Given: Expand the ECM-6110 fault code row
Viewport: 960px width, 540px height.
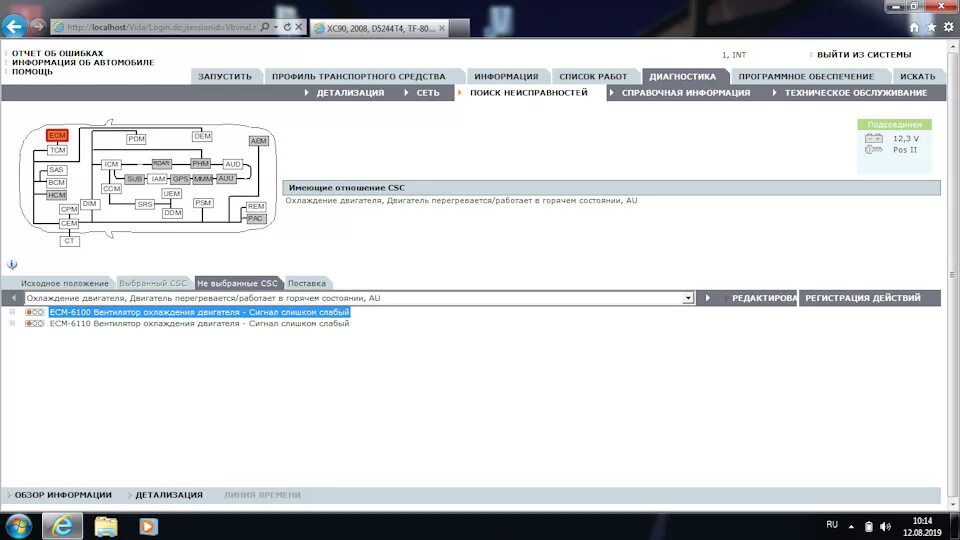Looking at the screenshot, I should (12, 323).
